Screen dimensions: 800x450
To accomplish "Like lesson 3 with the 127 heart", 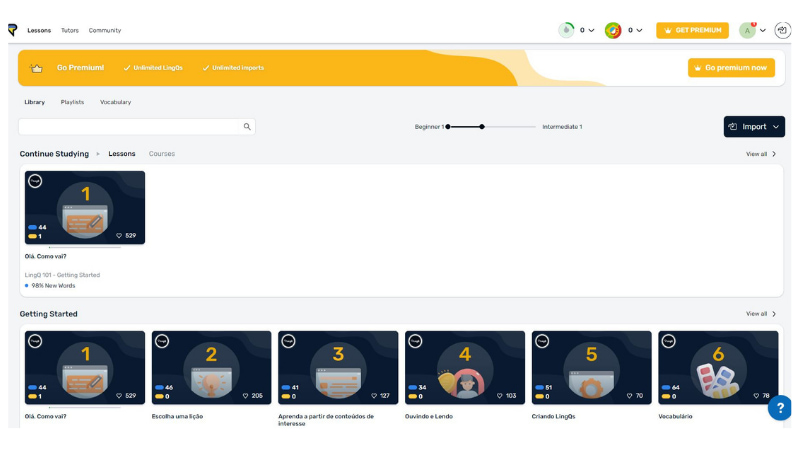I will coord(374,396).
